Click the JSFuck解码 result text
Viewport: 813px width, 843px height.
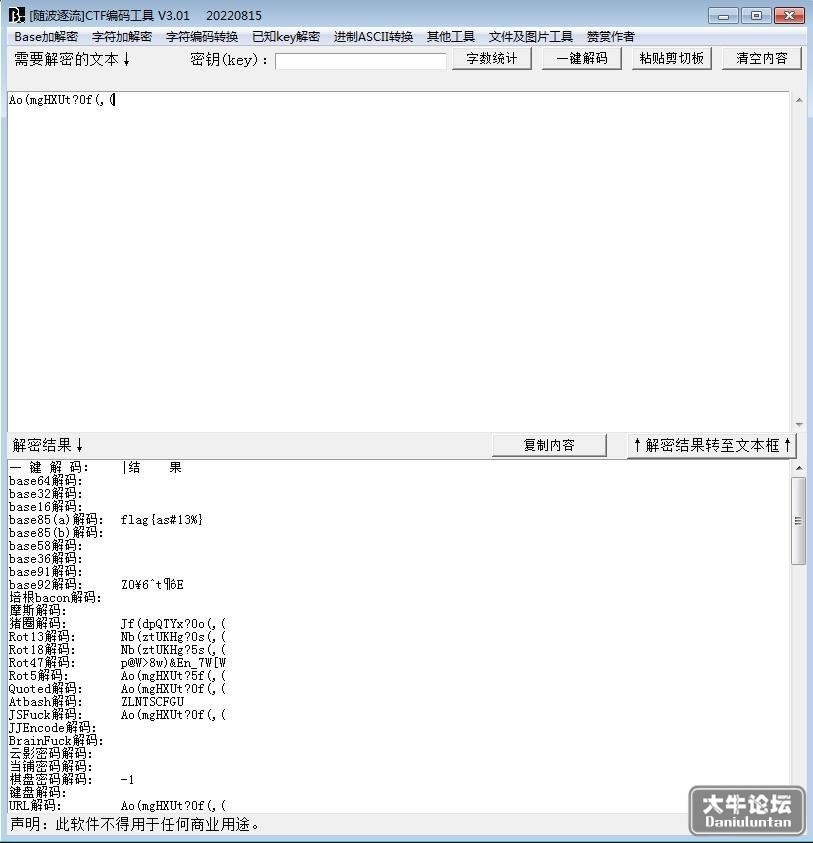pyautogui.click(x=174, y=715)
